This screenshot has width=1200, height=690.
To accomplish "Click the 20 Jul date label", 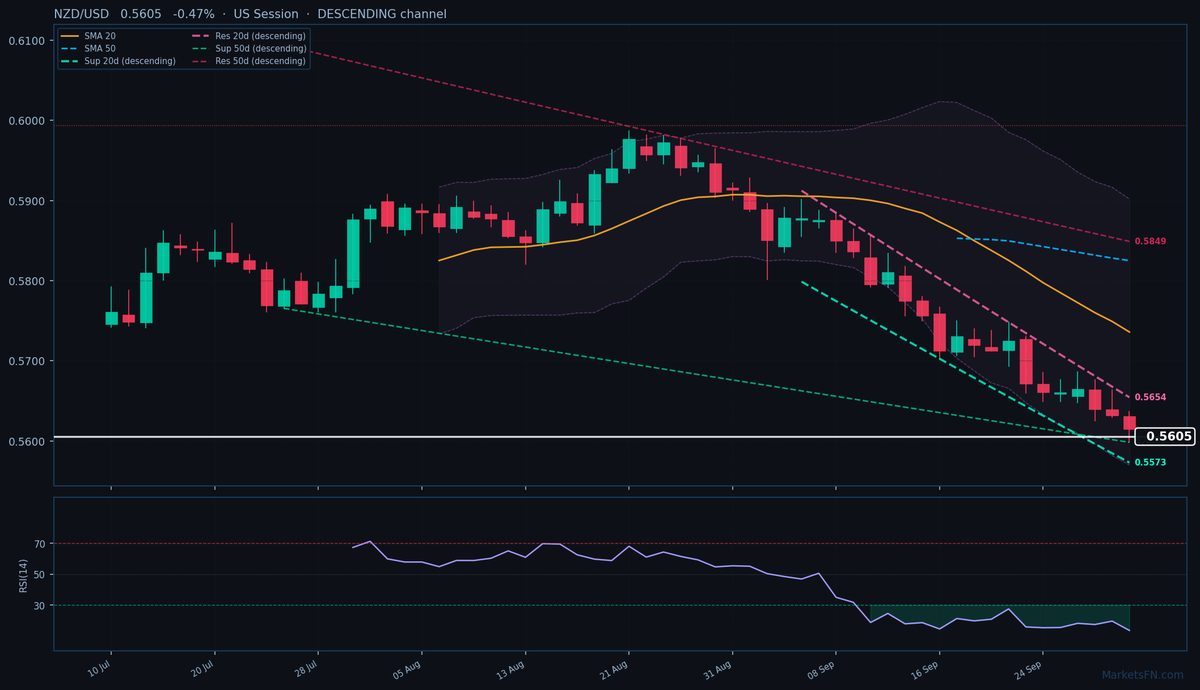I will coord(203,669).
